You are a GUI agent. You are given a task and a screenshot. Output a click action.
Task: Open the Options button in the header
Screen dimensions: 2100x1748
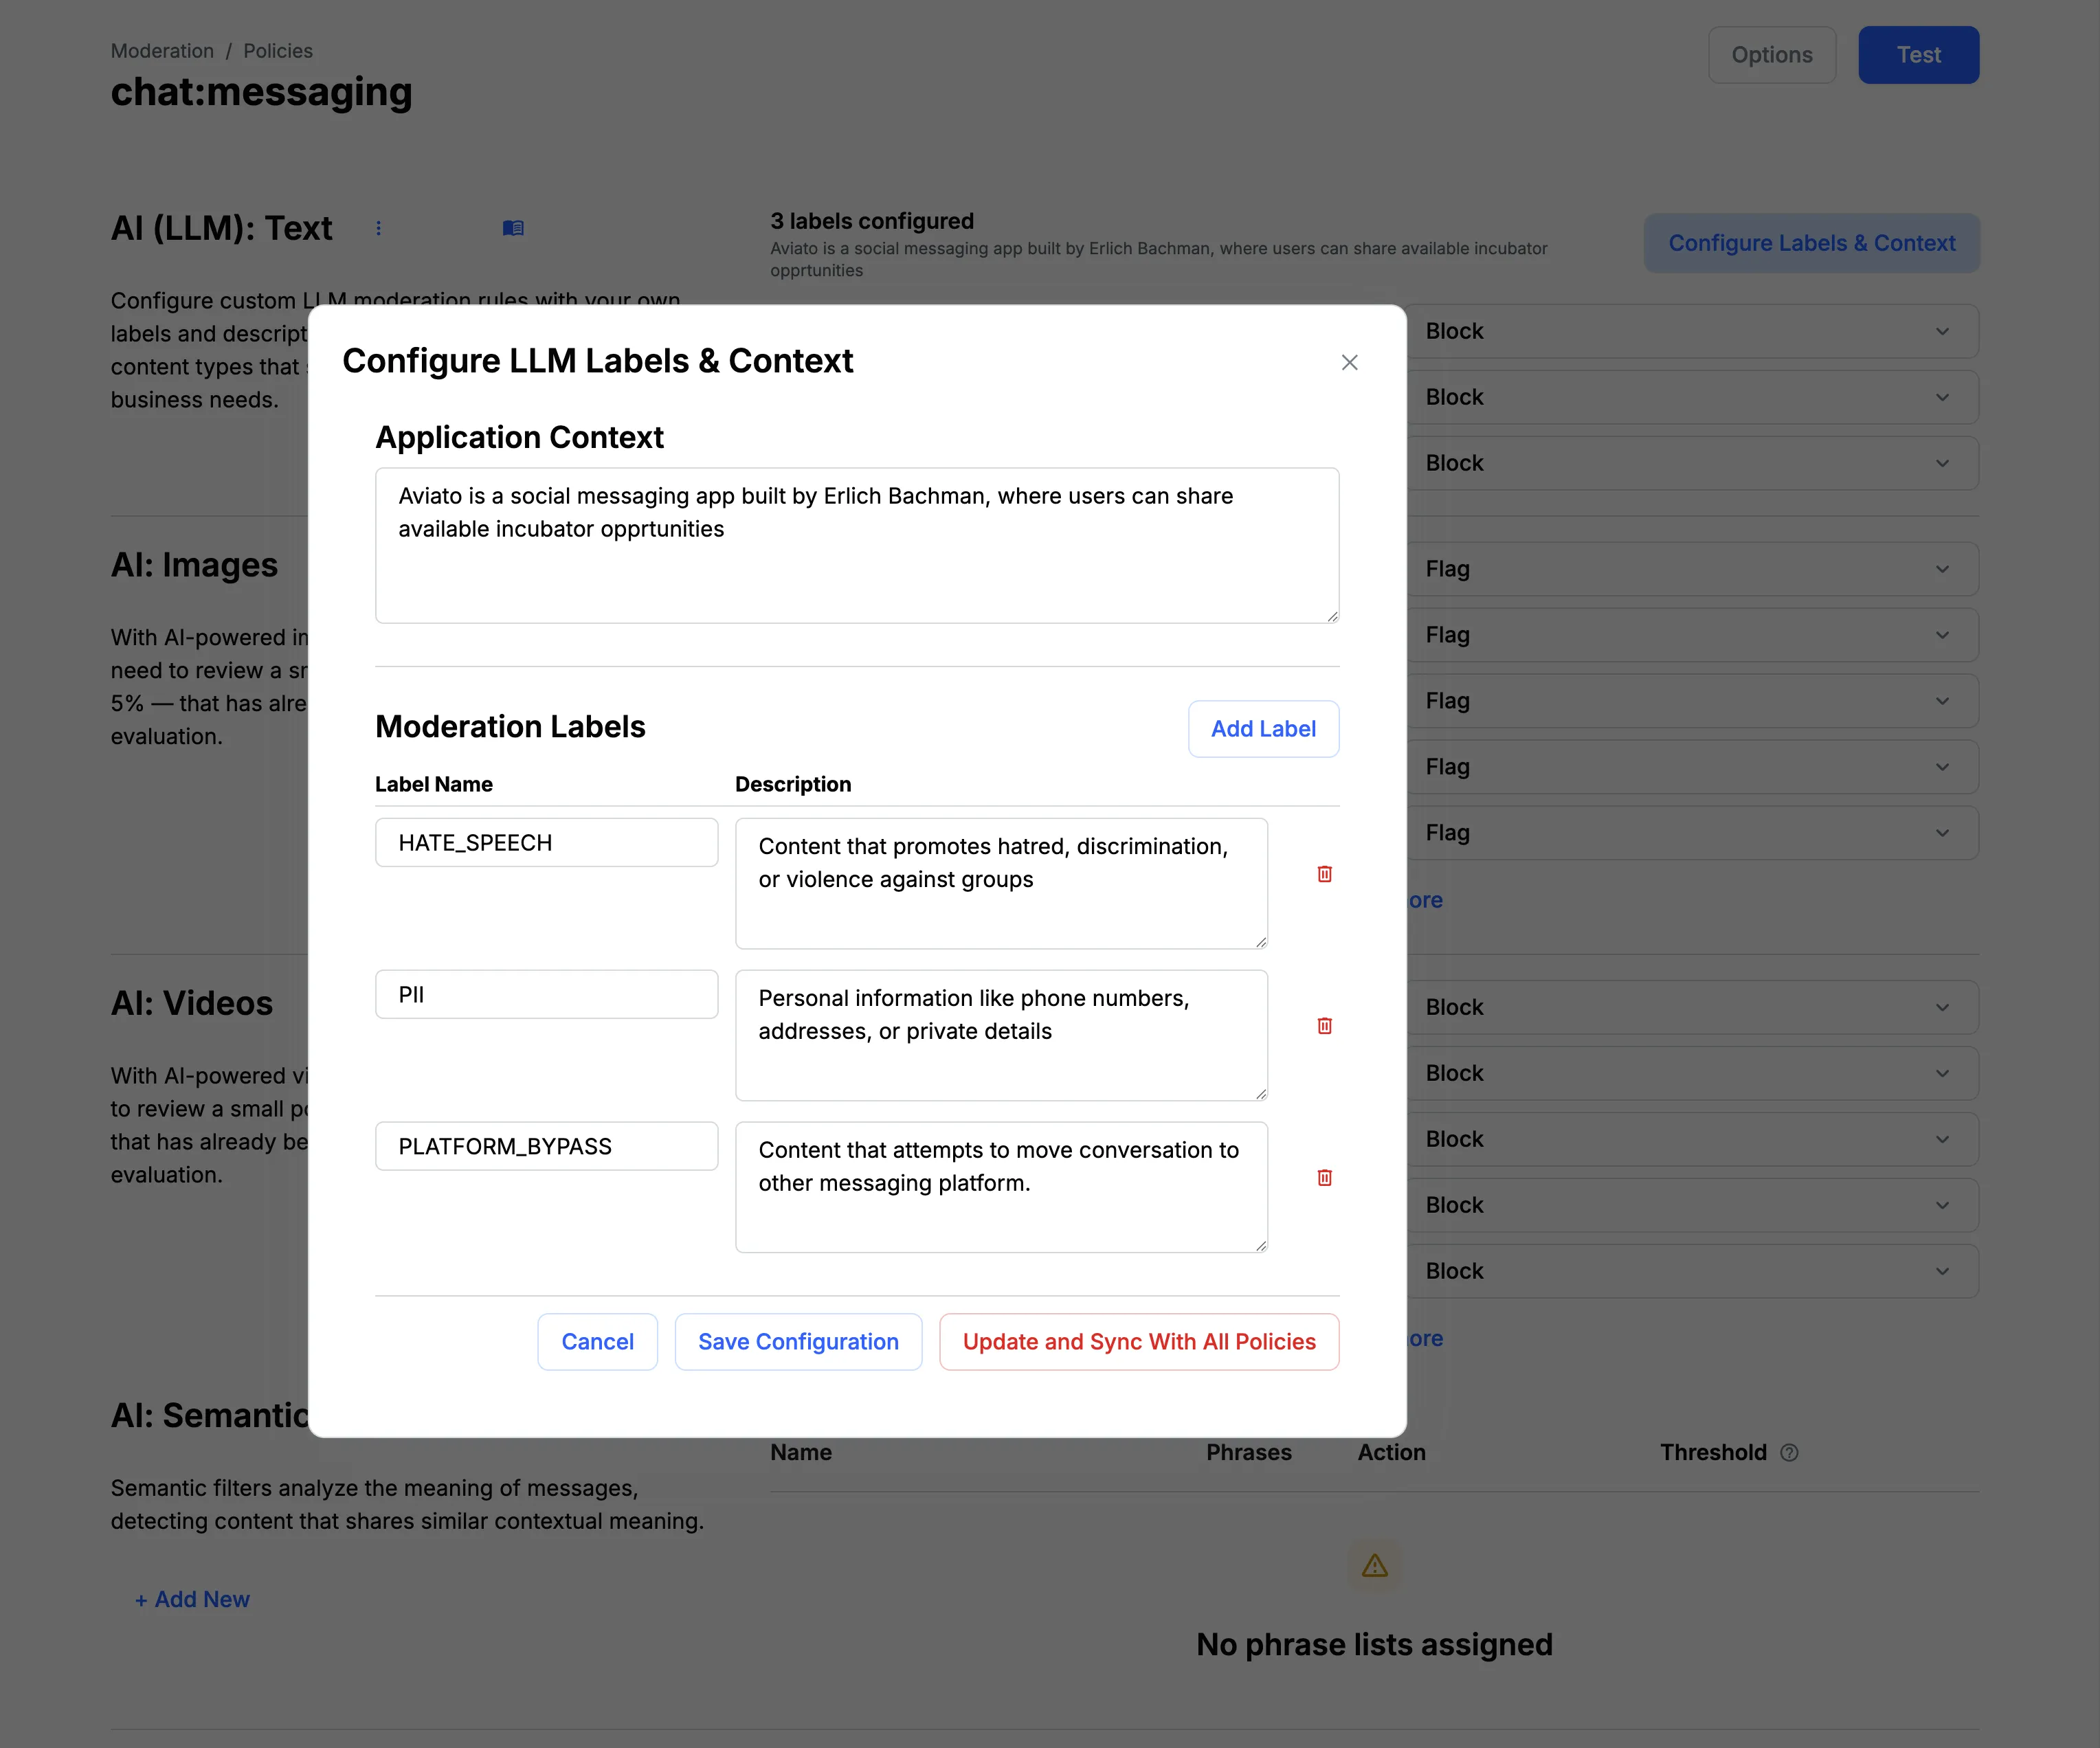[x=1771, y=55]
